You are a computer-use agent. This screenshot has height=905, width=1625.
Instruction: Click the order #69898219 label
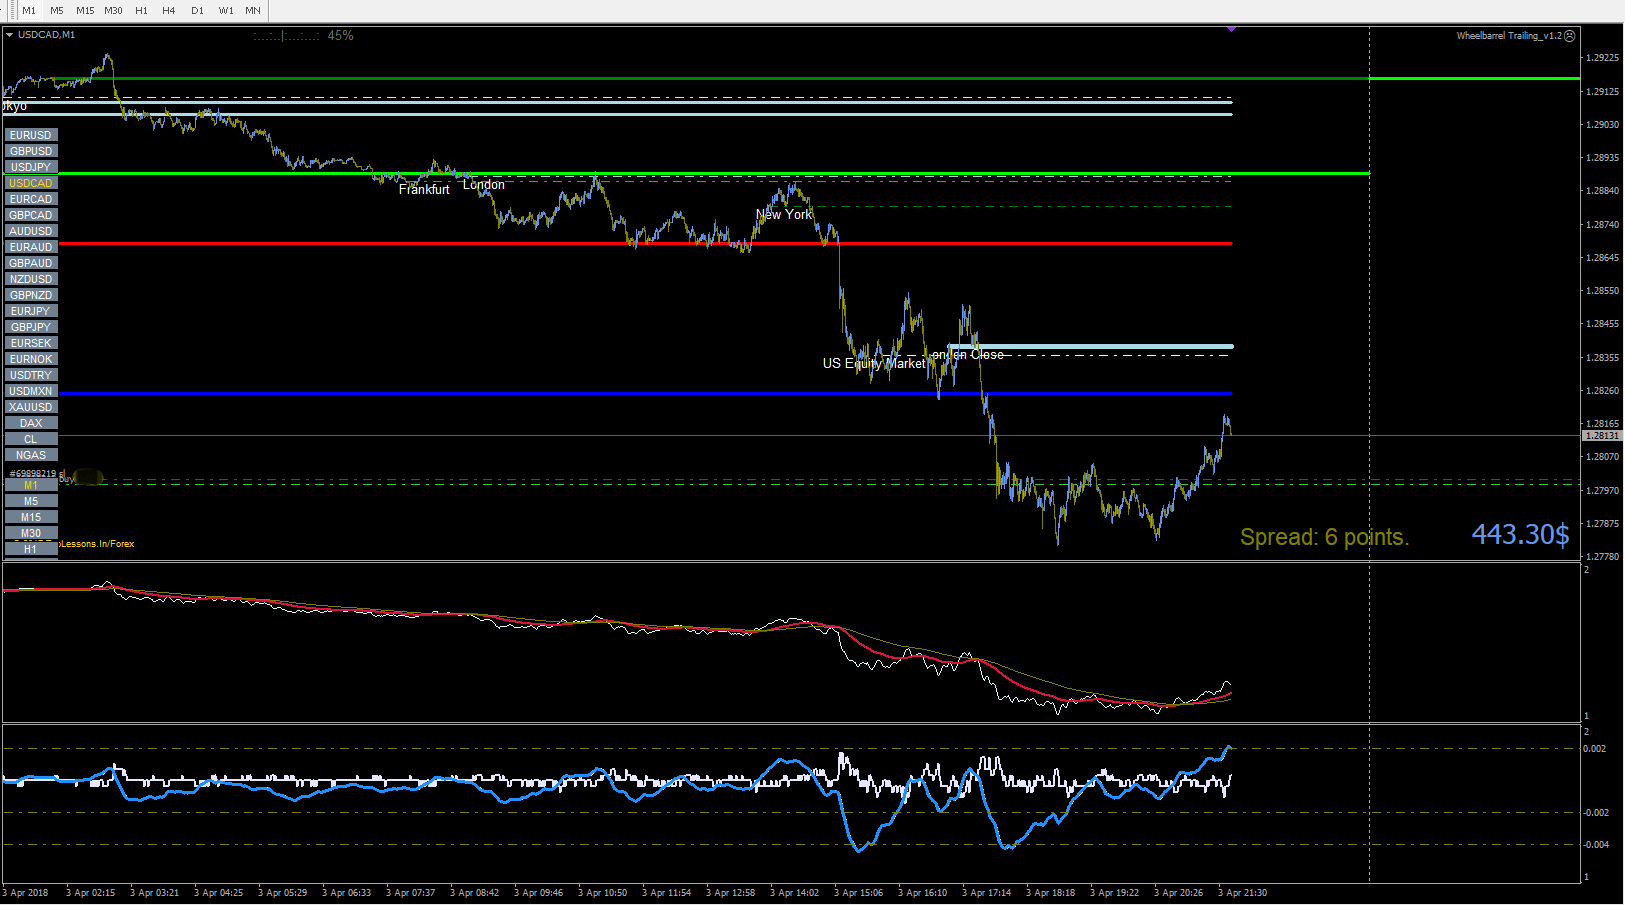36,474
